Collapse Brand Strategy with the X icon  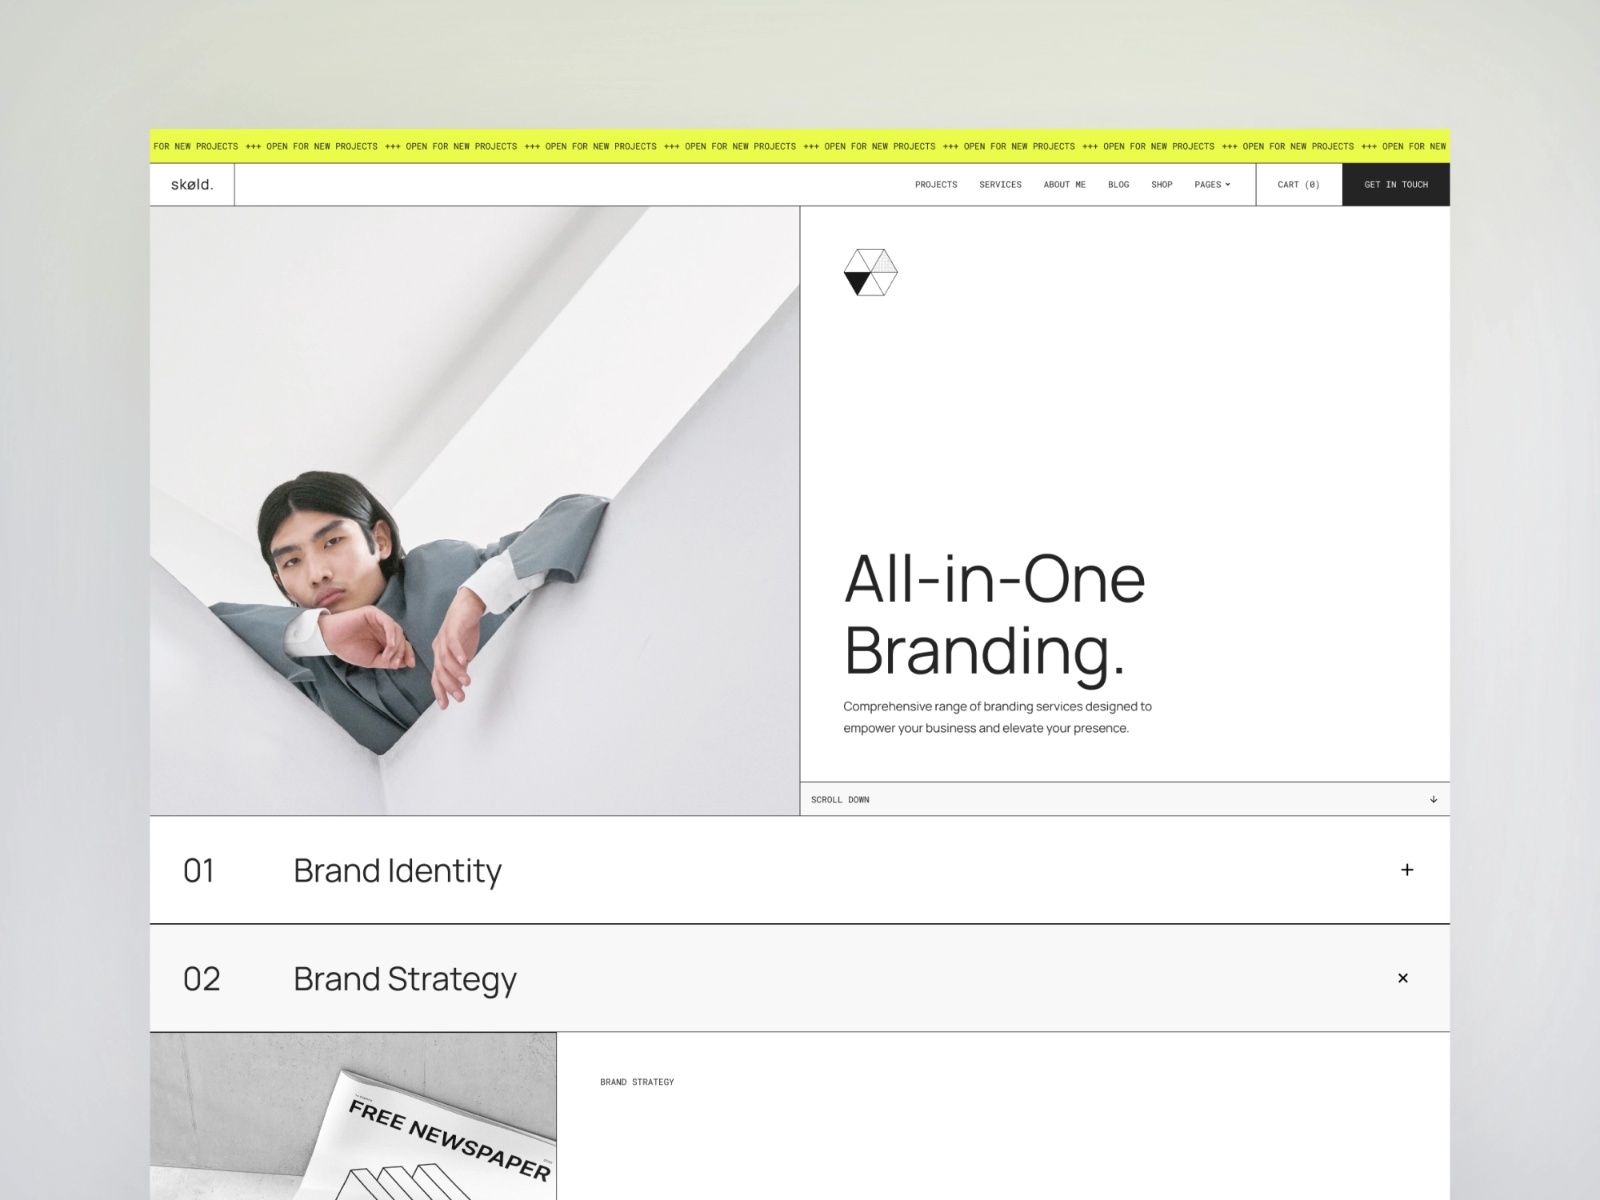coord(1402,978)
